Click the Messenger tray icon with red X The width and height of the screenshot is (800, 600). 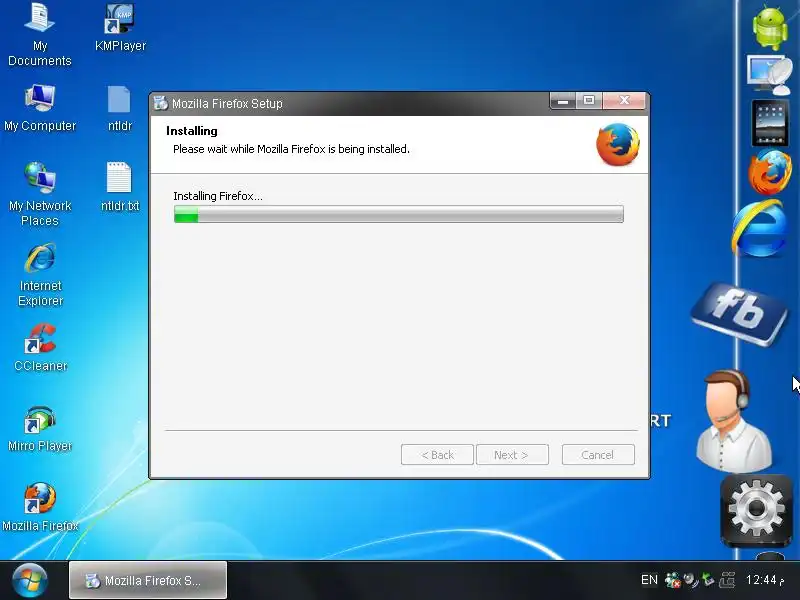[672, 580]
